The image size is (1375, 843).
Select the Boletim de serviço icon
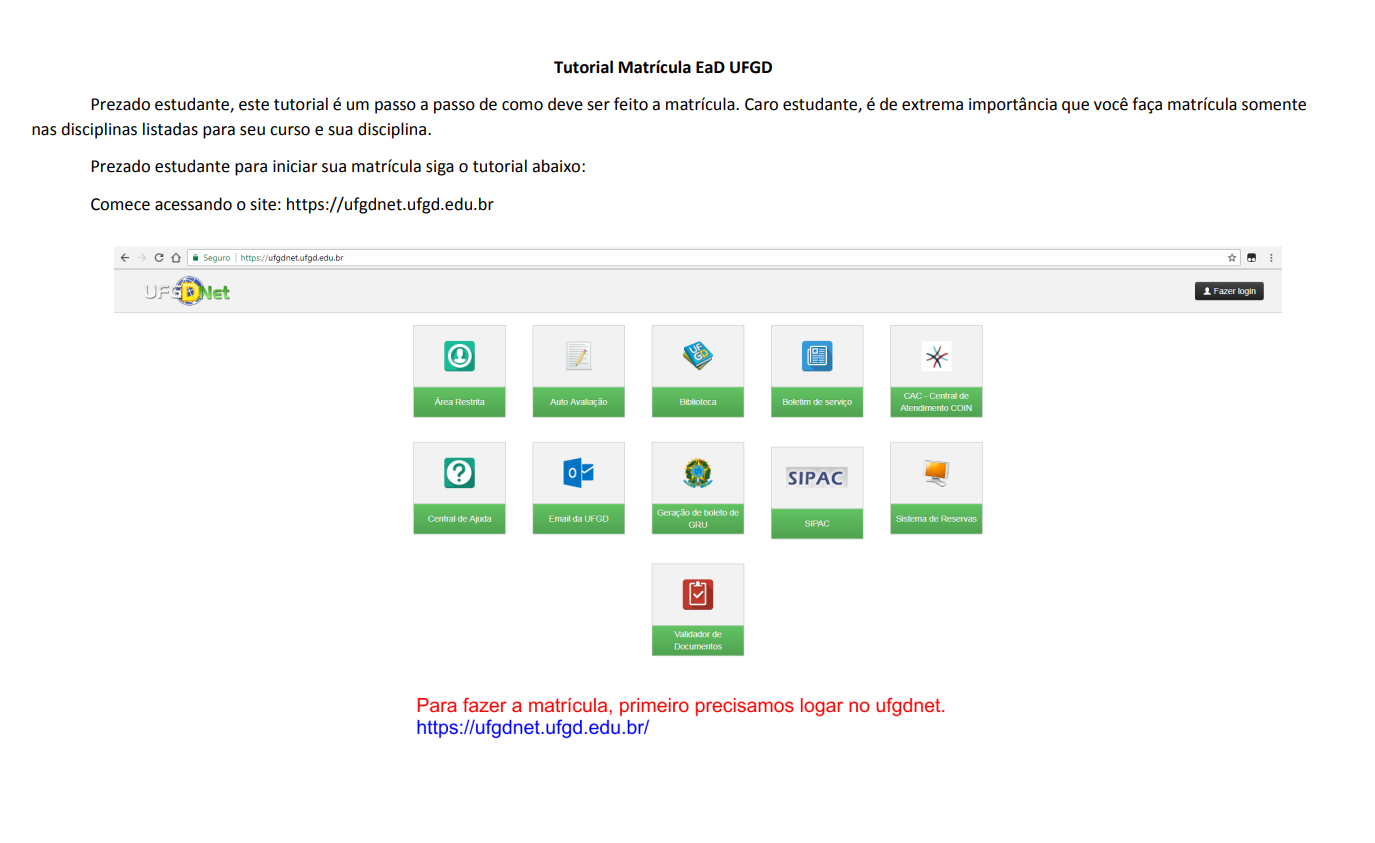pyautogui.click(x=816, y=356)
